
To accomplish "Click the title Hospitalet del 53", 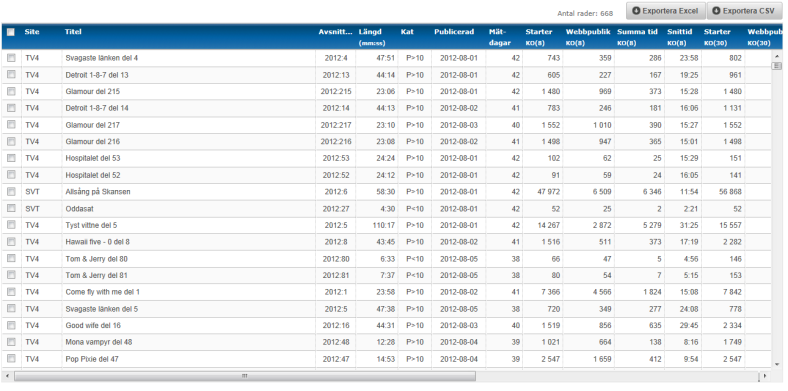I will [93, 158].
